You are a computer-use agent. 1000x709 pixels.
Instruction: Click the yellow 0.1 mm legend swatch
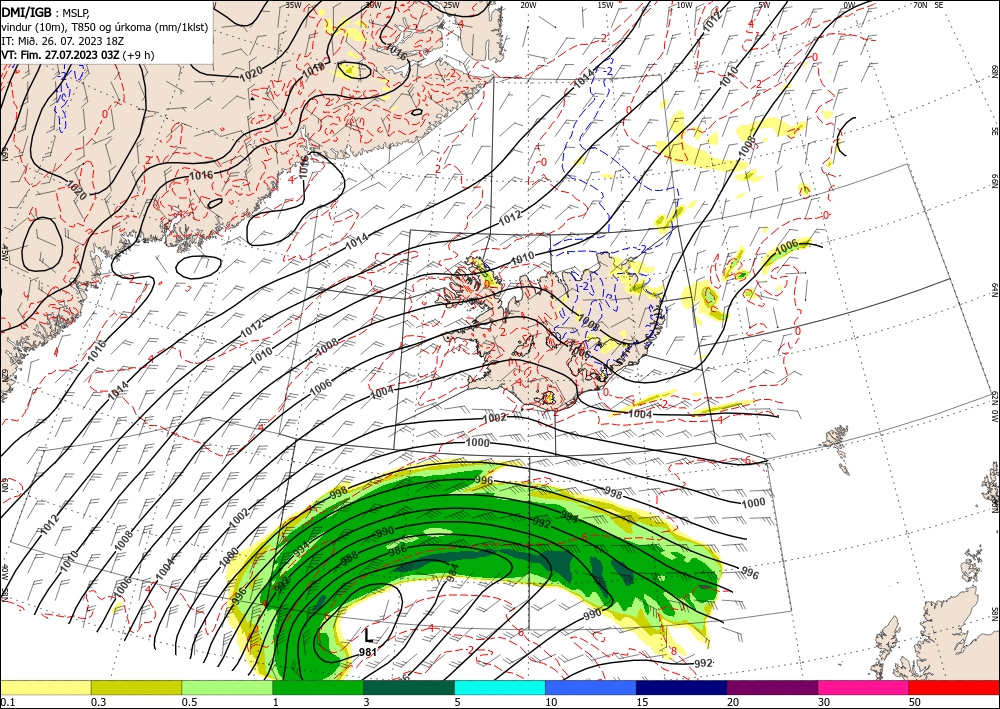tap(46, 687)
